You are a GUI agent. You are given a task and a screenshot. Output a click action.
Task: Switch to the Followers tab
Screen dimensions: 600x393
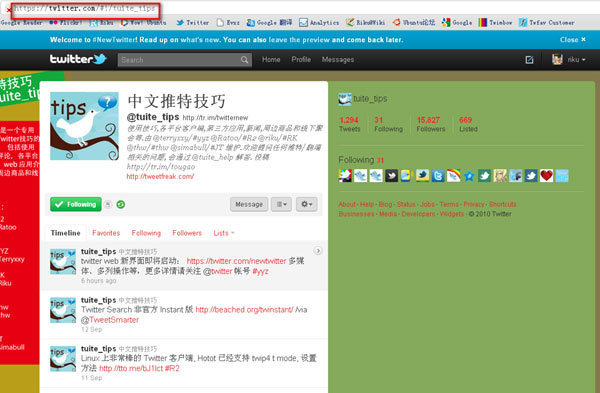tap(187, 233)
